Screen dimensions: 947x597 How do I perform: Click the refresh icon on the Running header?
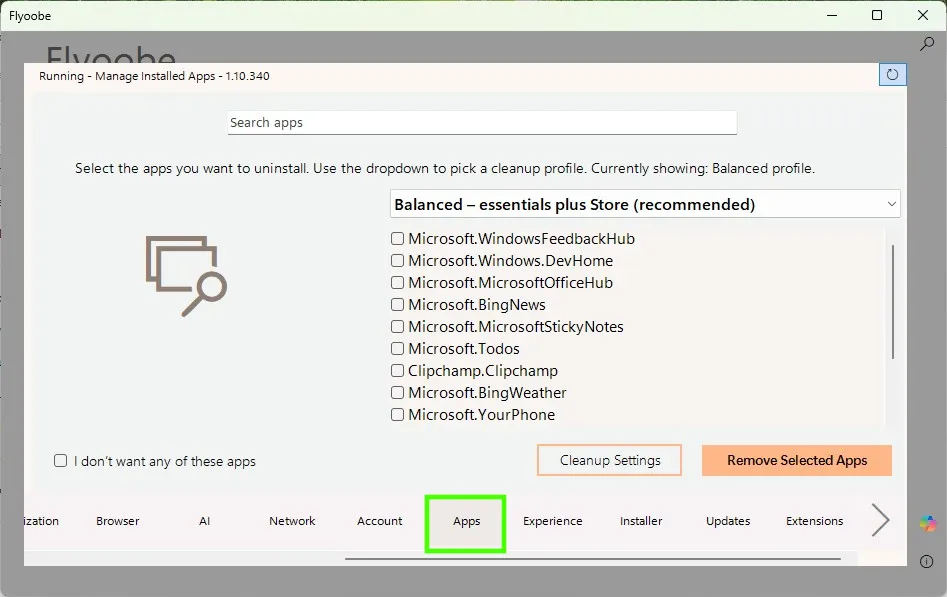point(891,74)
